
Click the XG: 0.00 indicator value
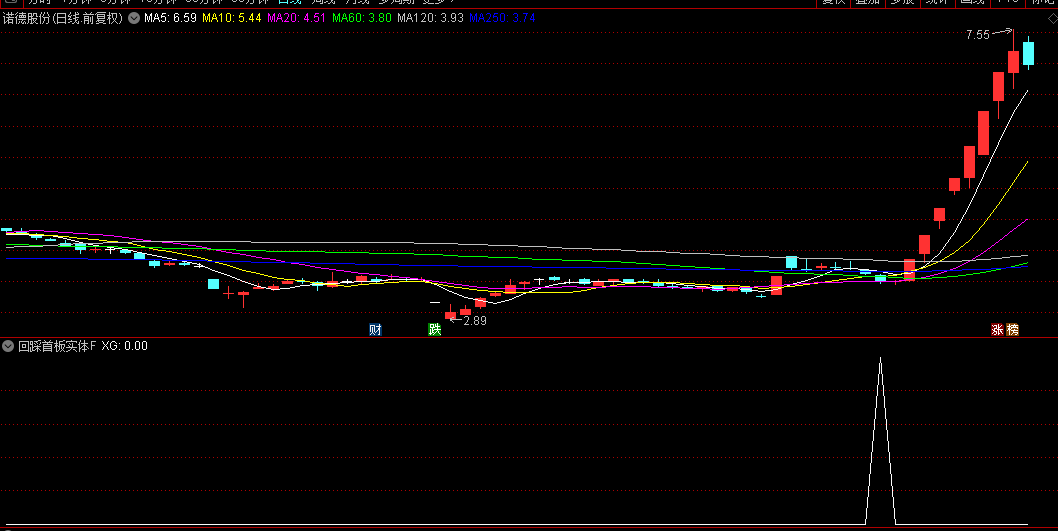124,346
